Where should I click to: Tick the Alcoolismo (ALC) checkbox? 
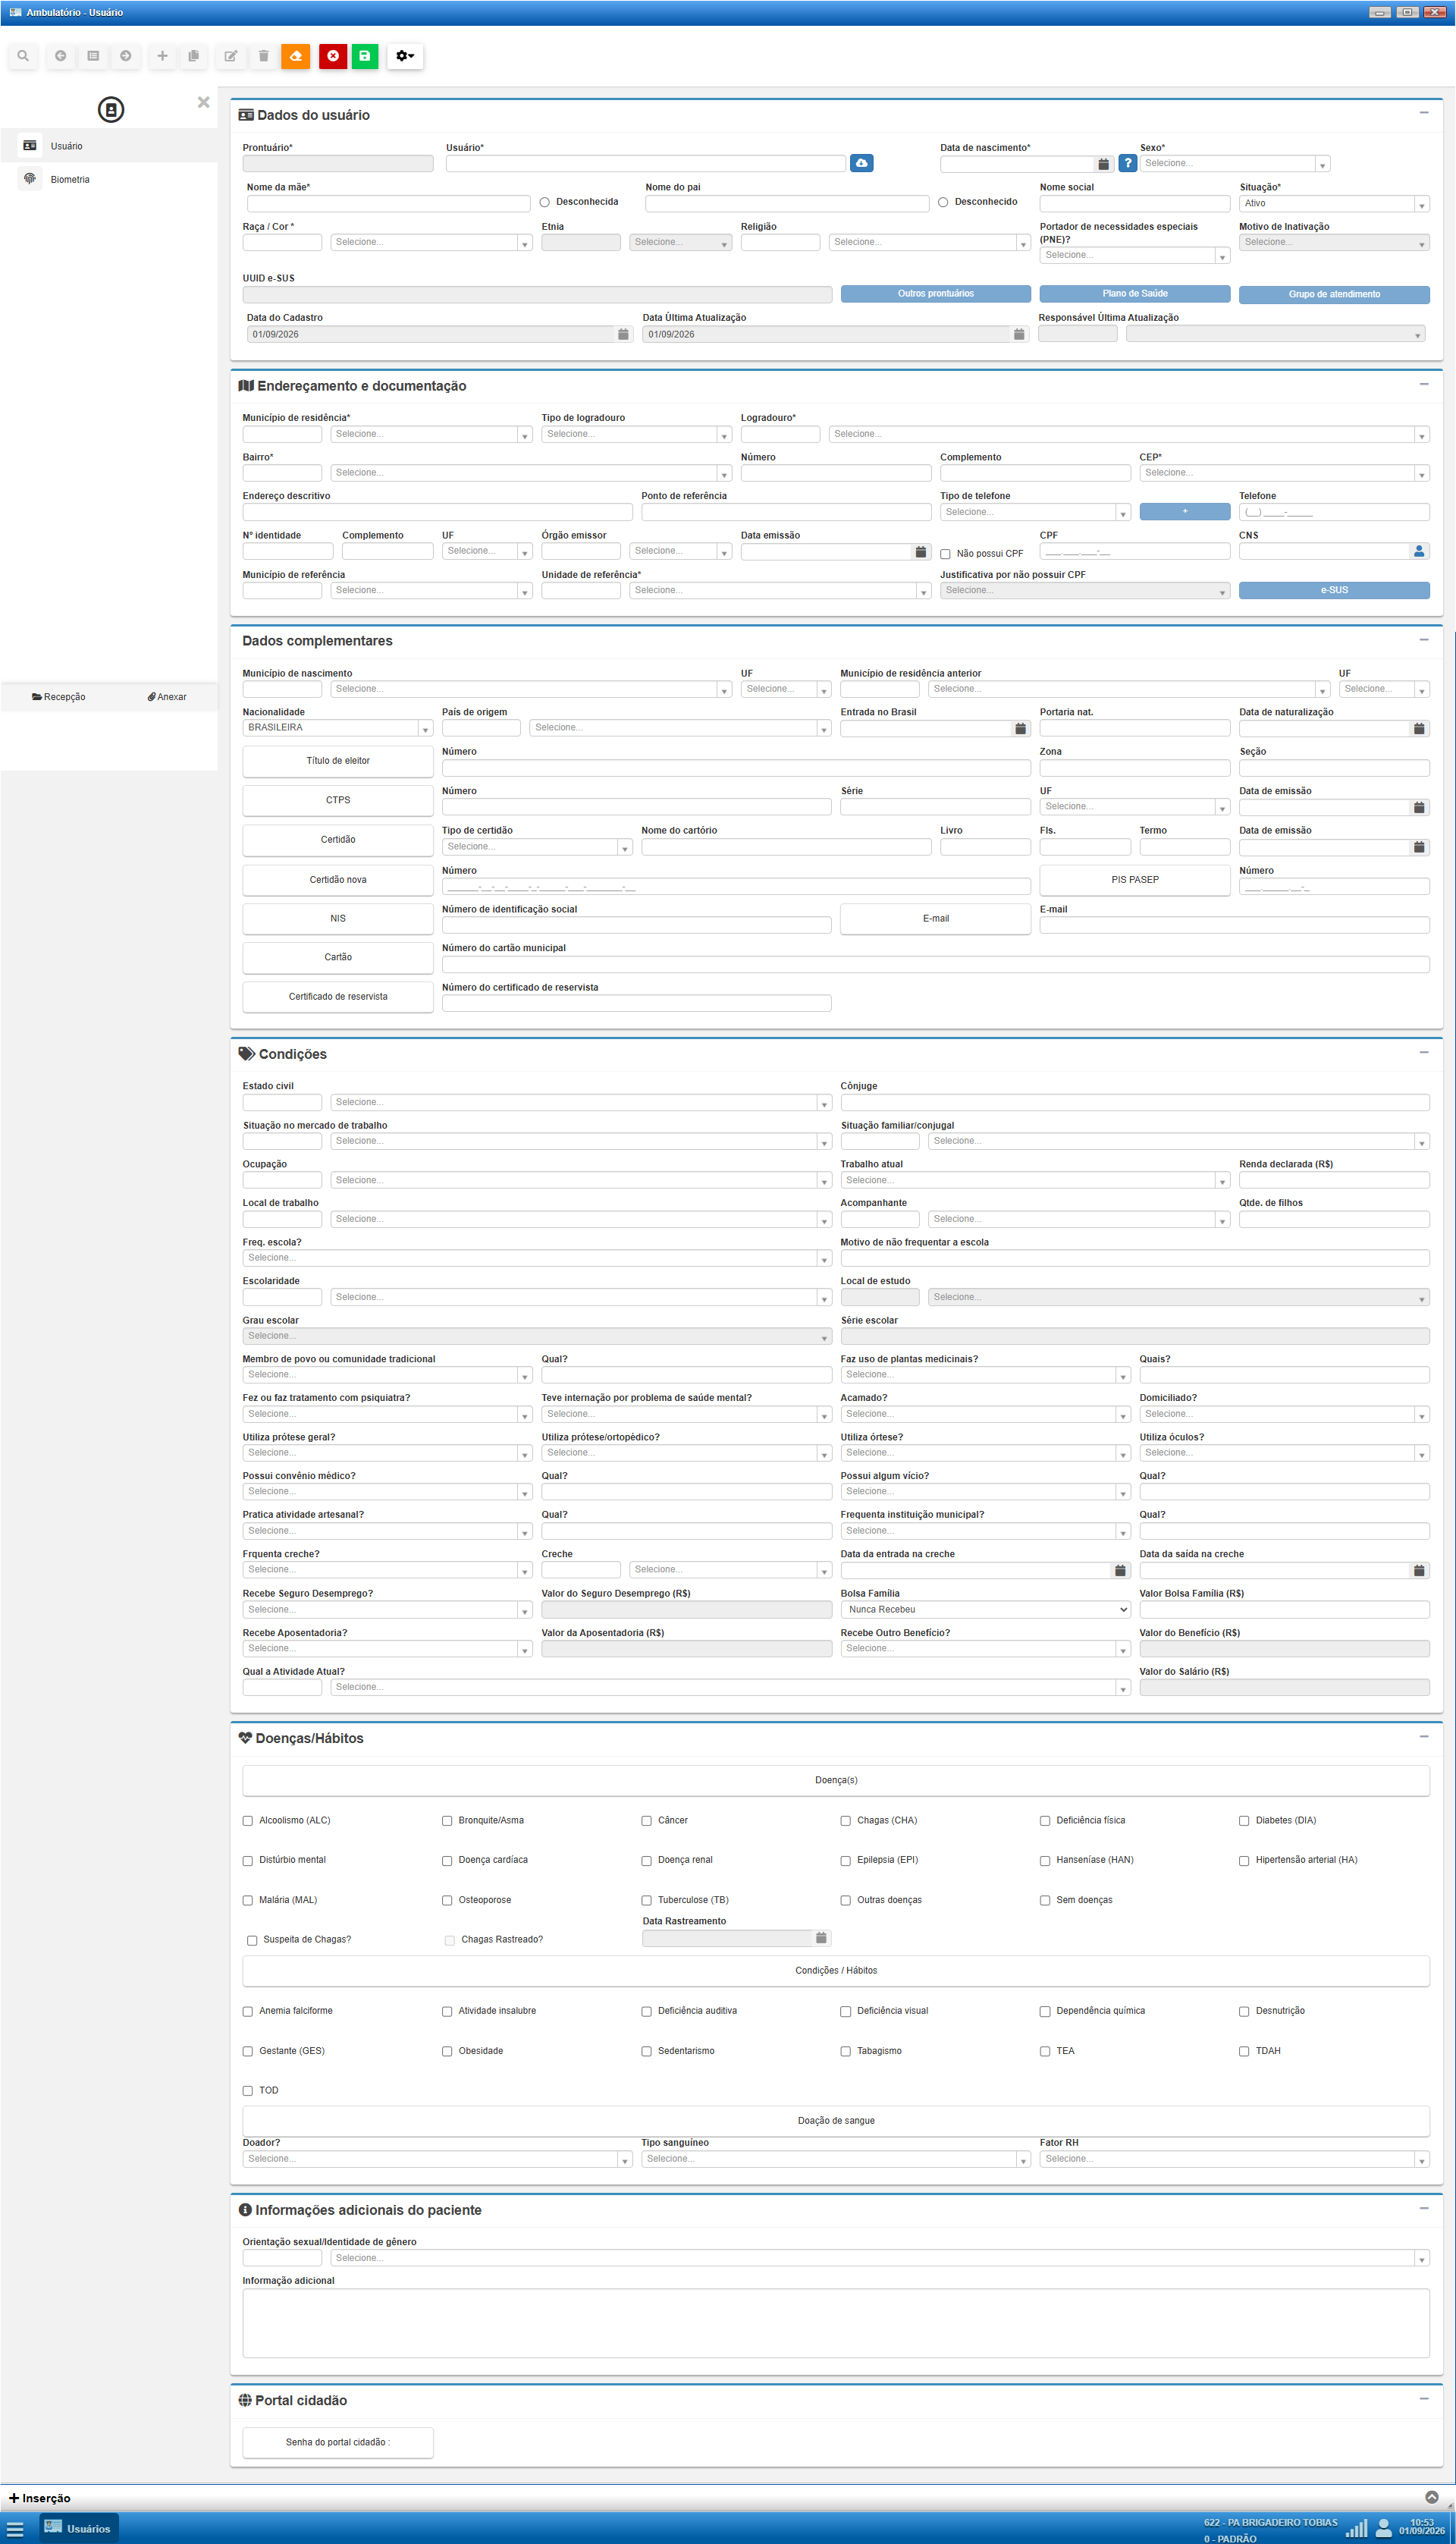point(248,1821)
